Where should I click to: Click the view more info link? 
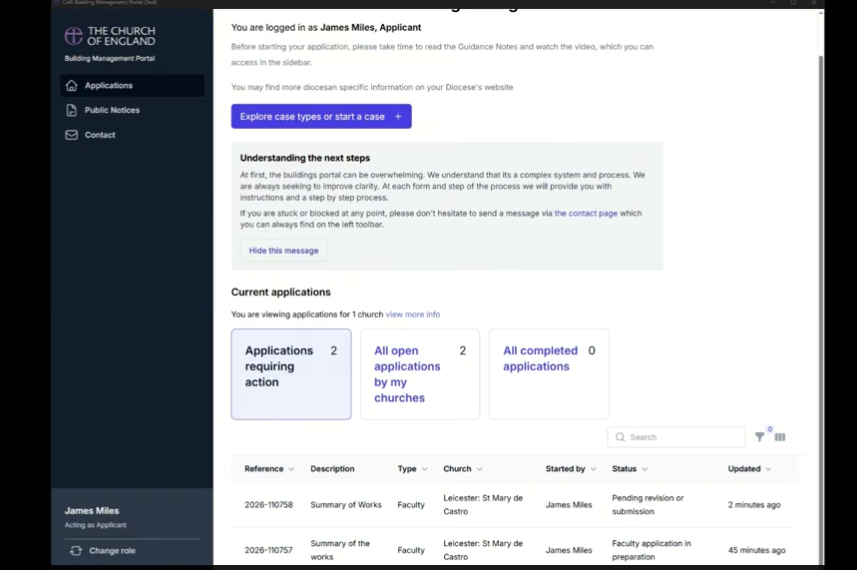pyautogui.click(x=413, y=314)
